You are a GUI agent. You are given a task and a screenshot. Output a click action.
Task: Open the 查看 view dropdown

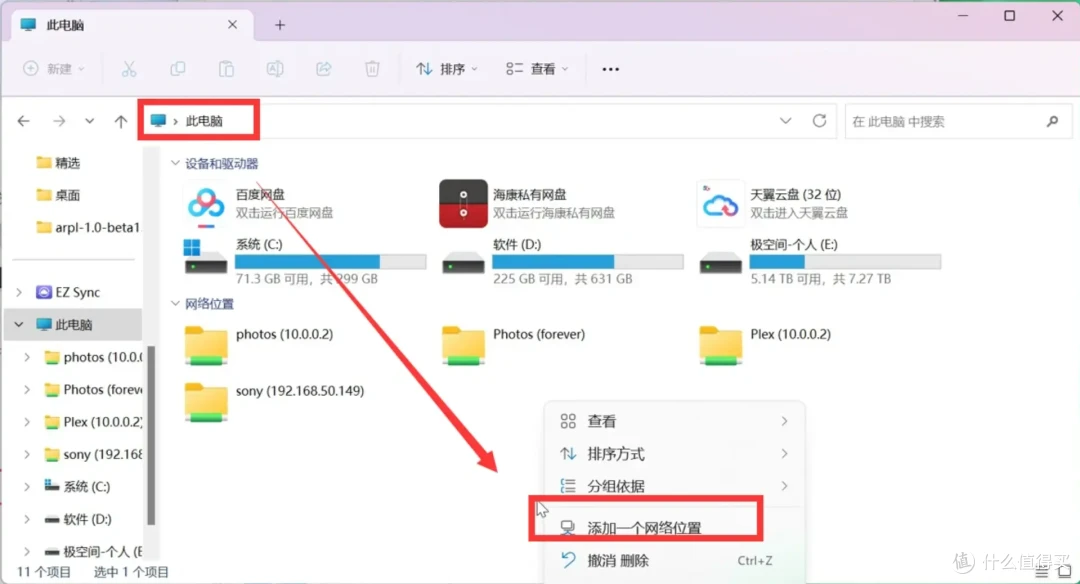tap(537, 69)
